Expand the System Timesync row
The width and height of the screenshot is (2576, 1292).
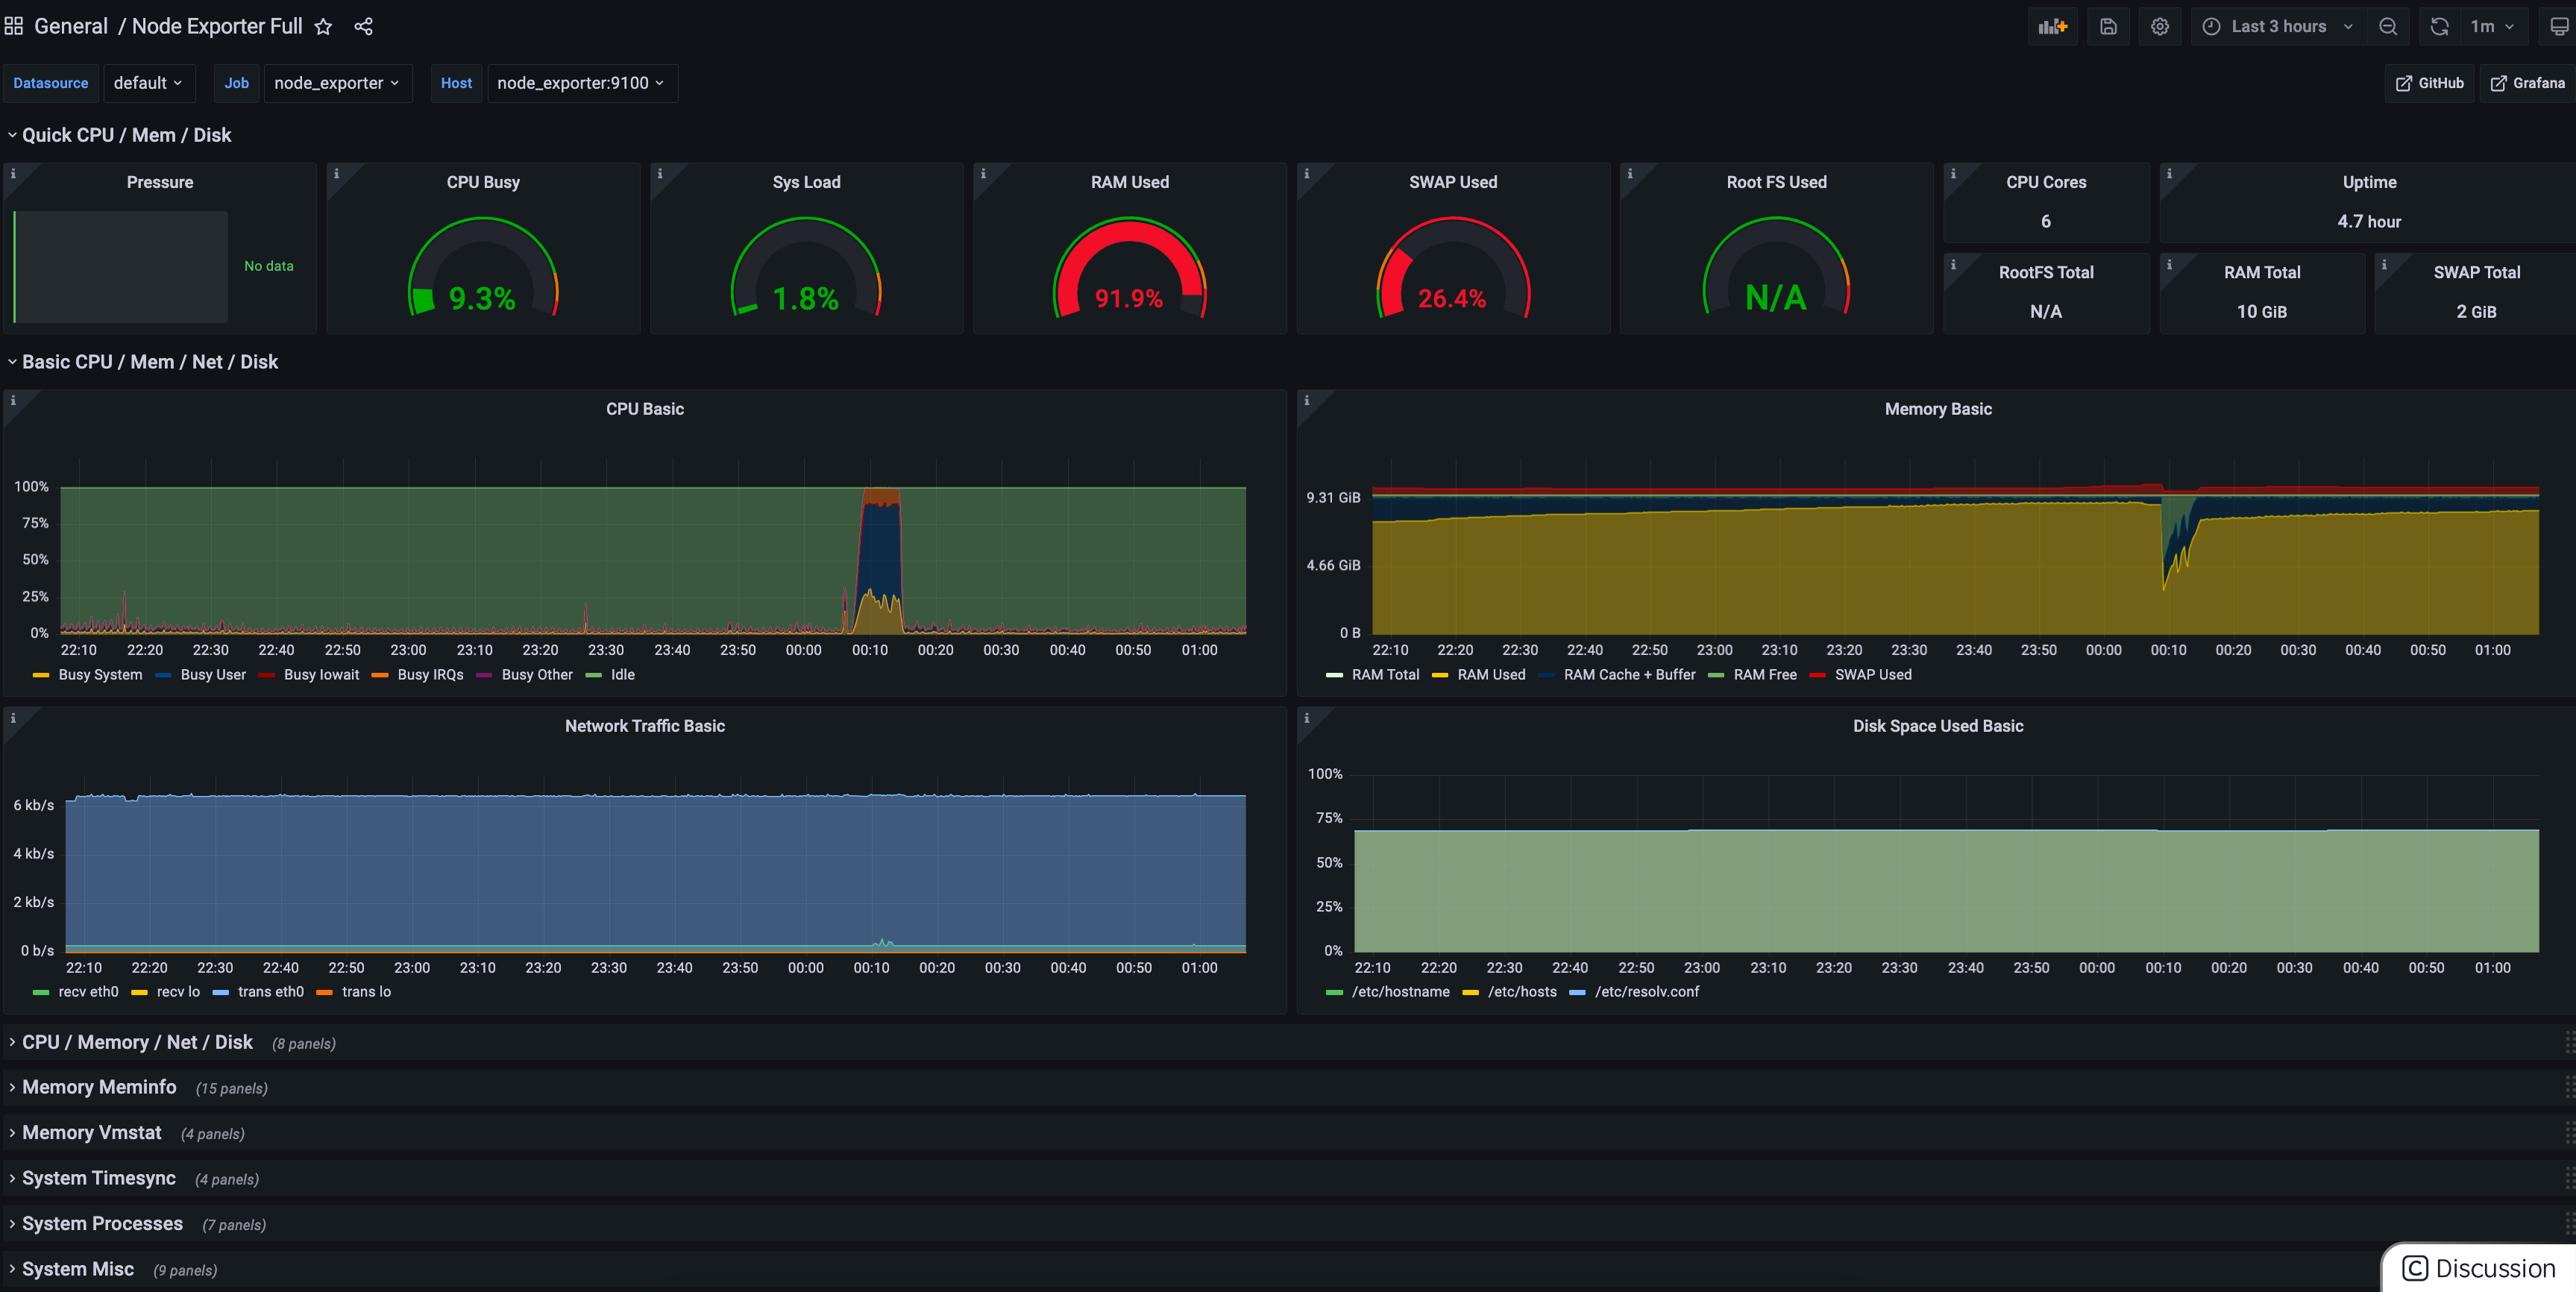[98, 1178]
